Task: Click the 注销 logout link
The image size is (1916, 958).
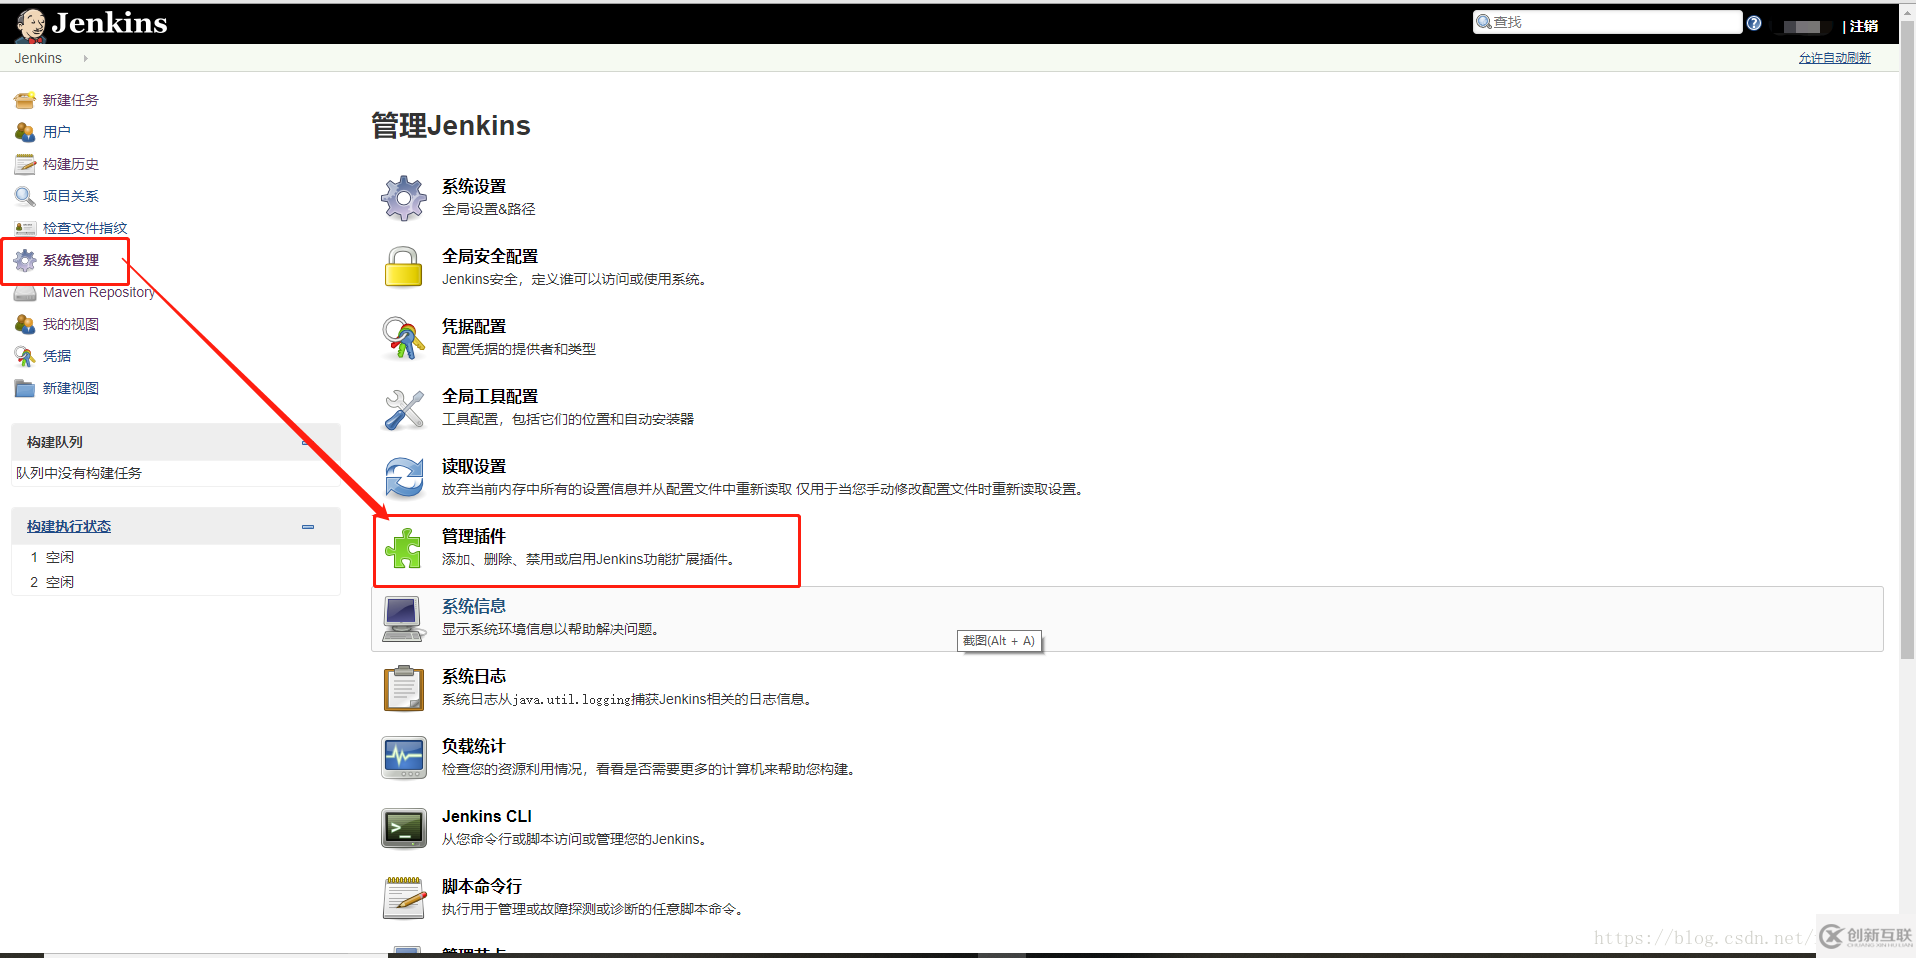Action: (1866, 25)
